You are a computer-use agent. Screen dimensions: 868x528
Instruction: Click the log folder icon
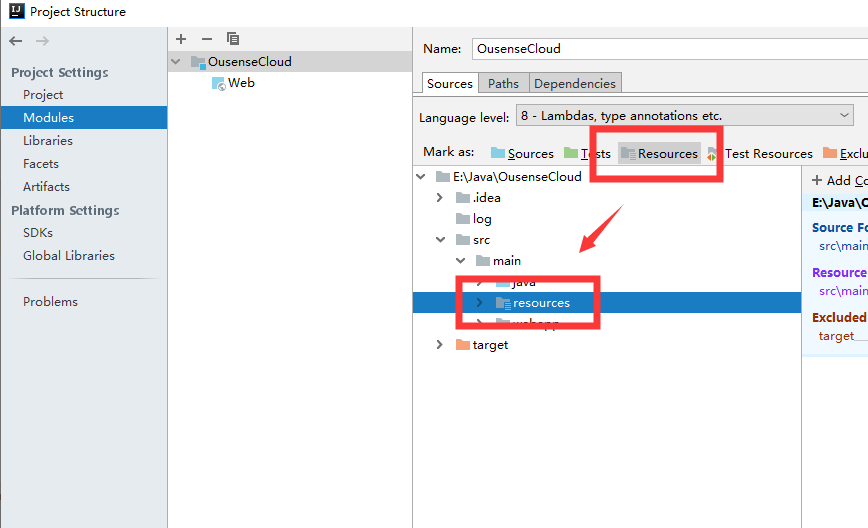(x=463, y=219)
